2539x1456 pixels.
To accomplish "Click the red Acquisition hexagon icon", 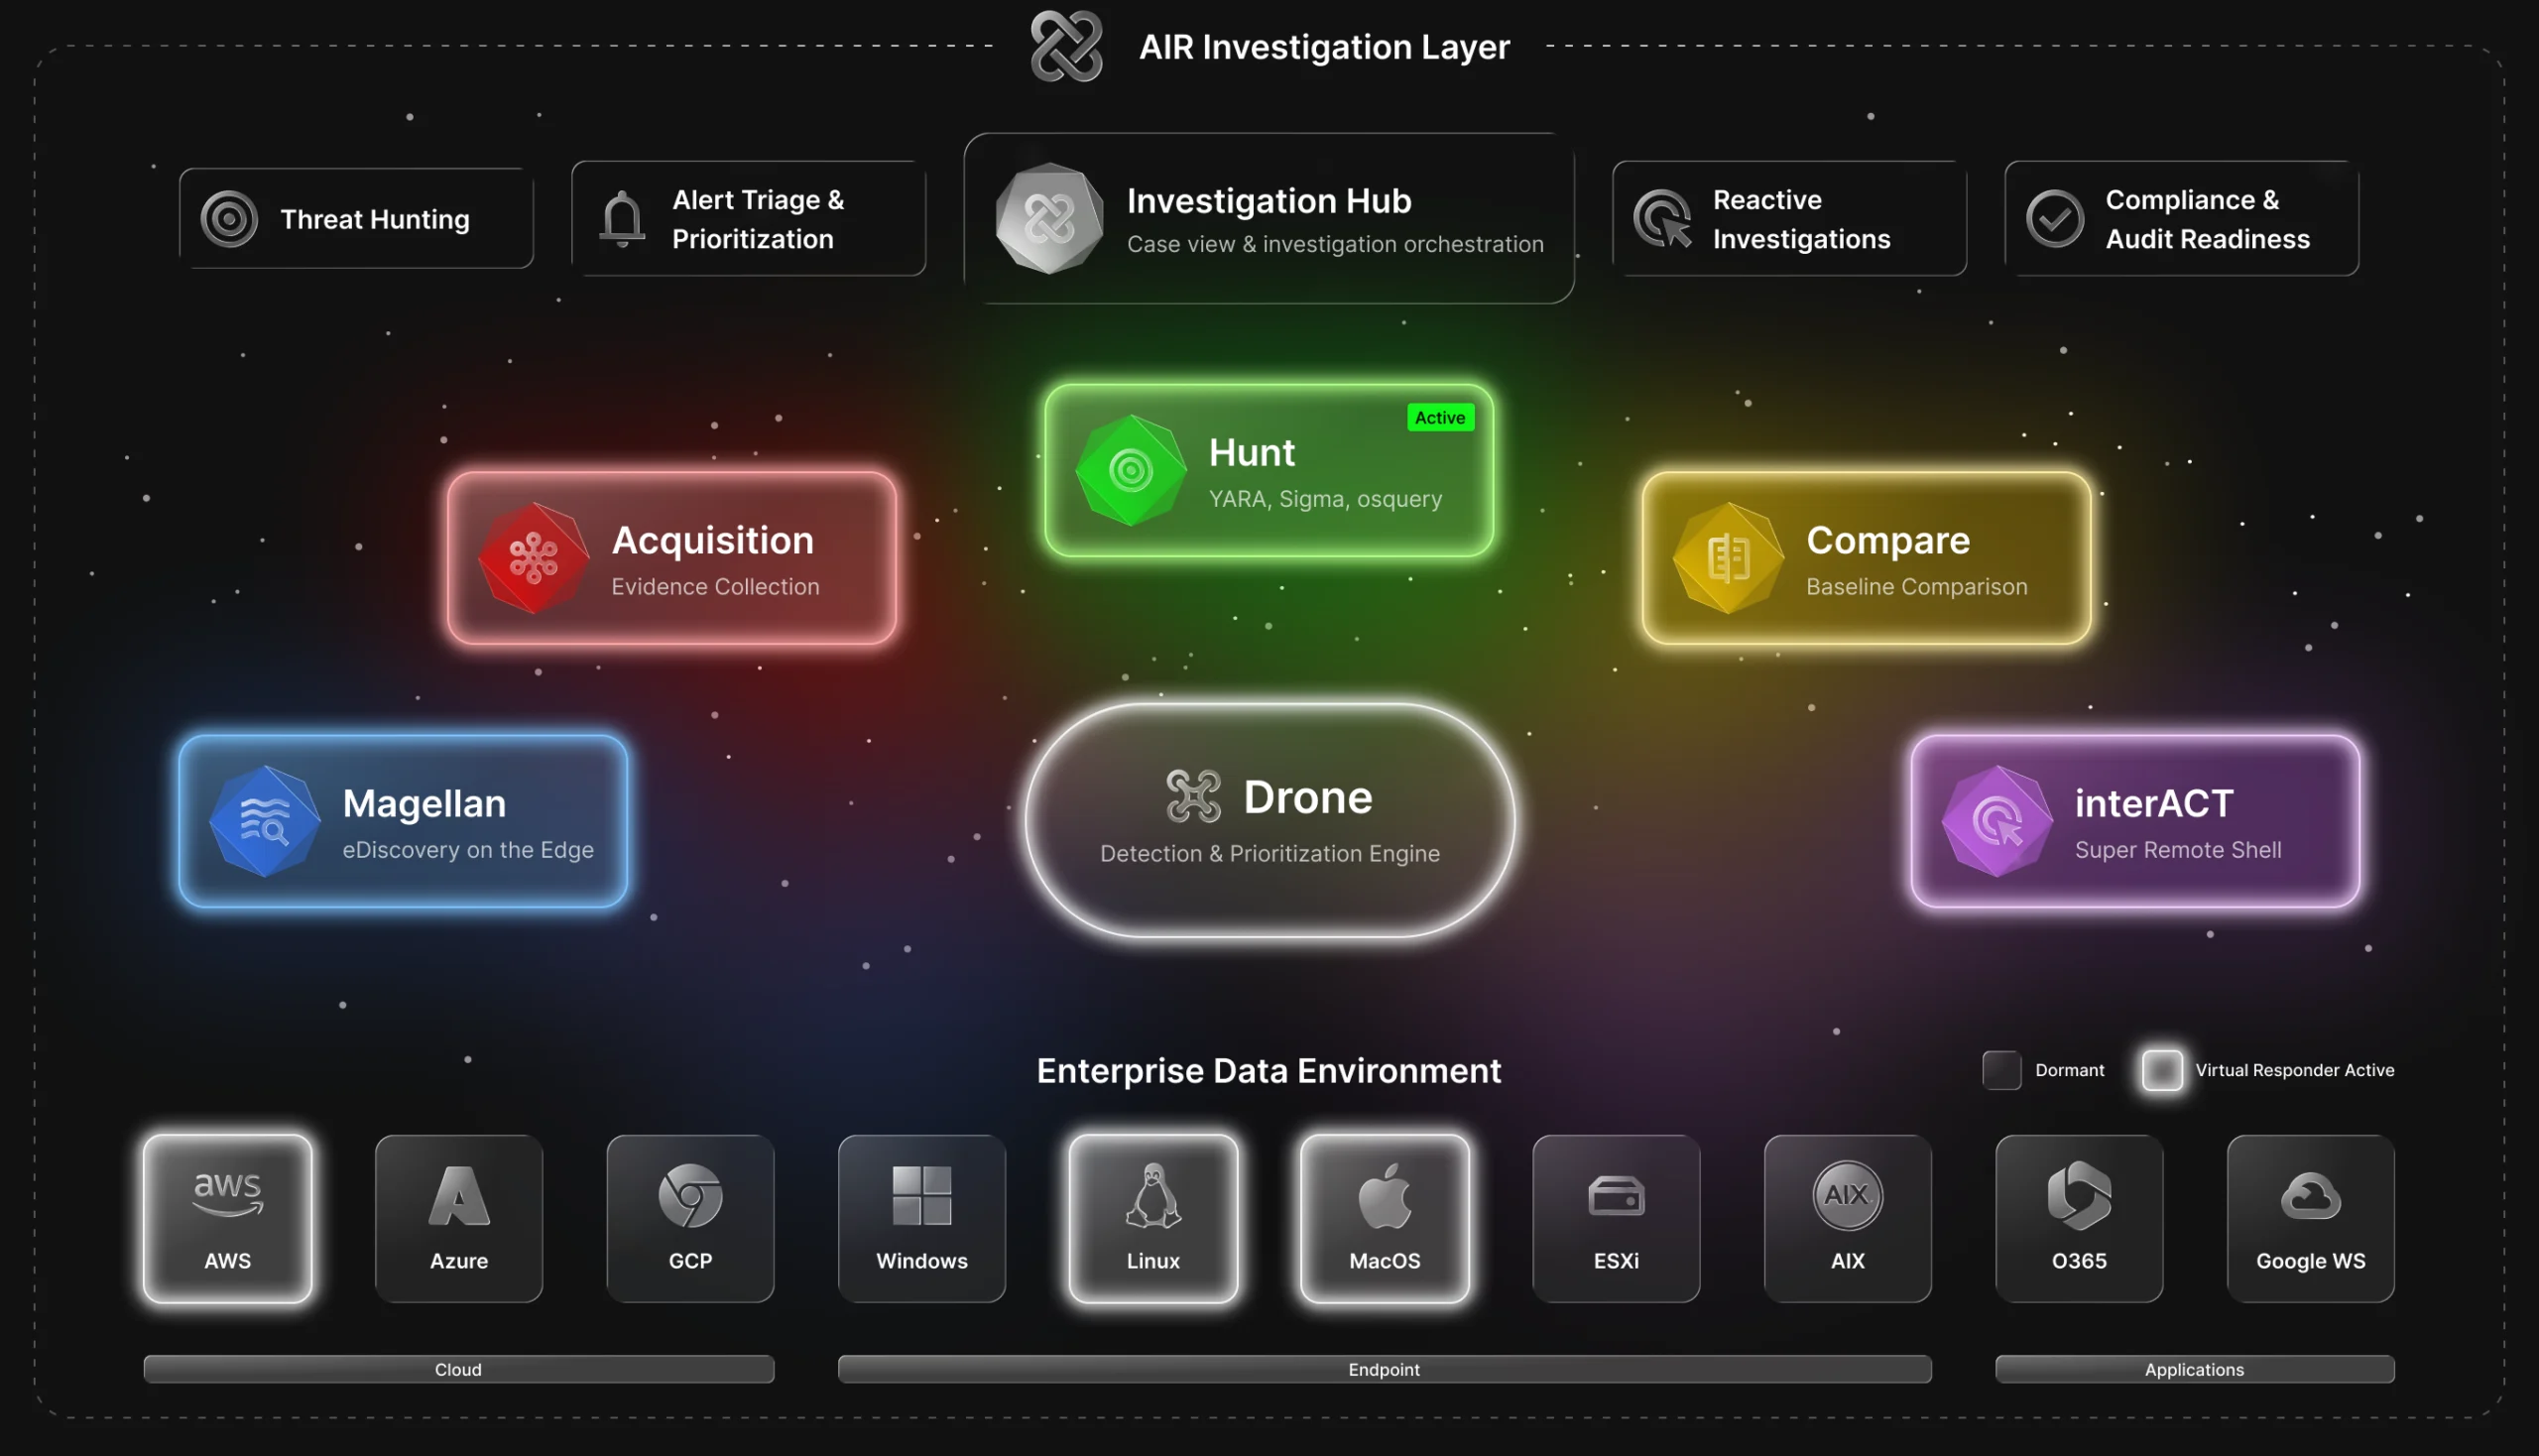I will [534, 558].
